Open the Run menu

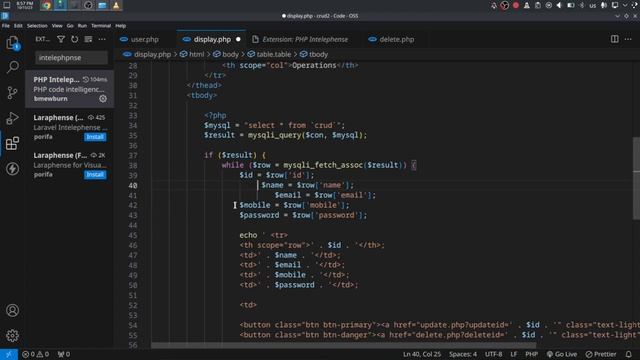(82, 26)
